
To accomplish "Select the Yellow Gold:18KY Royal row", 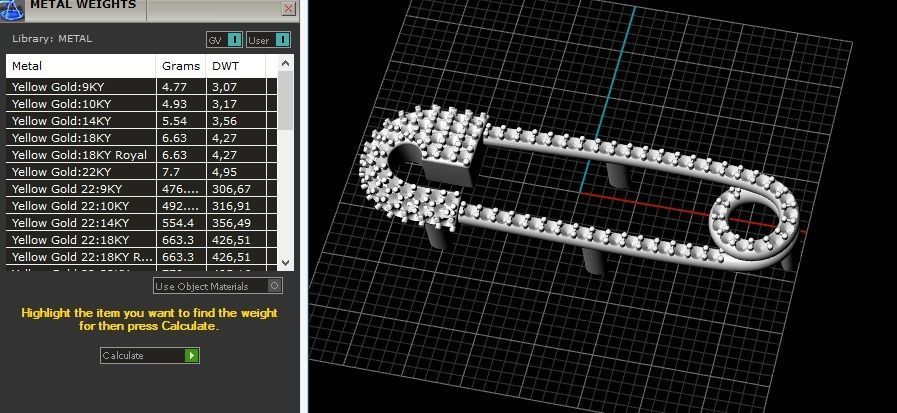I will coord(141,154).
